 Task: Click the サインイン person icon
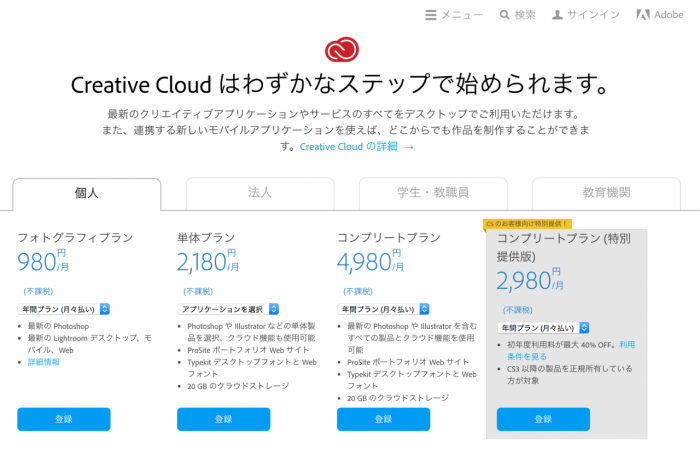pyautogui.click(x=557, y=15)
